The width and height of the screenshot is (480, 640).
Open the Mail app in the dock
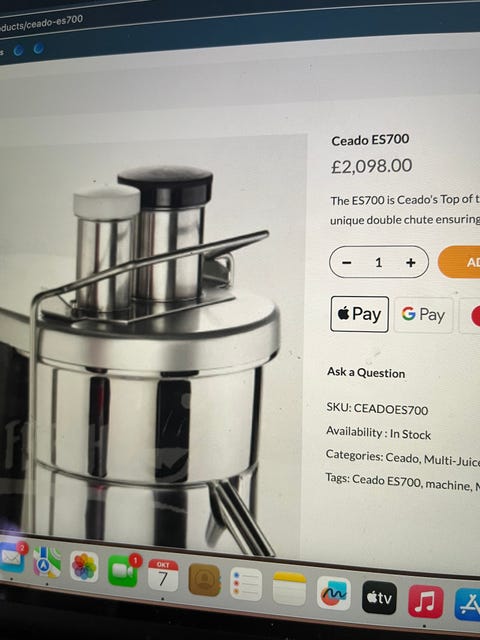(x=11, y=557)
